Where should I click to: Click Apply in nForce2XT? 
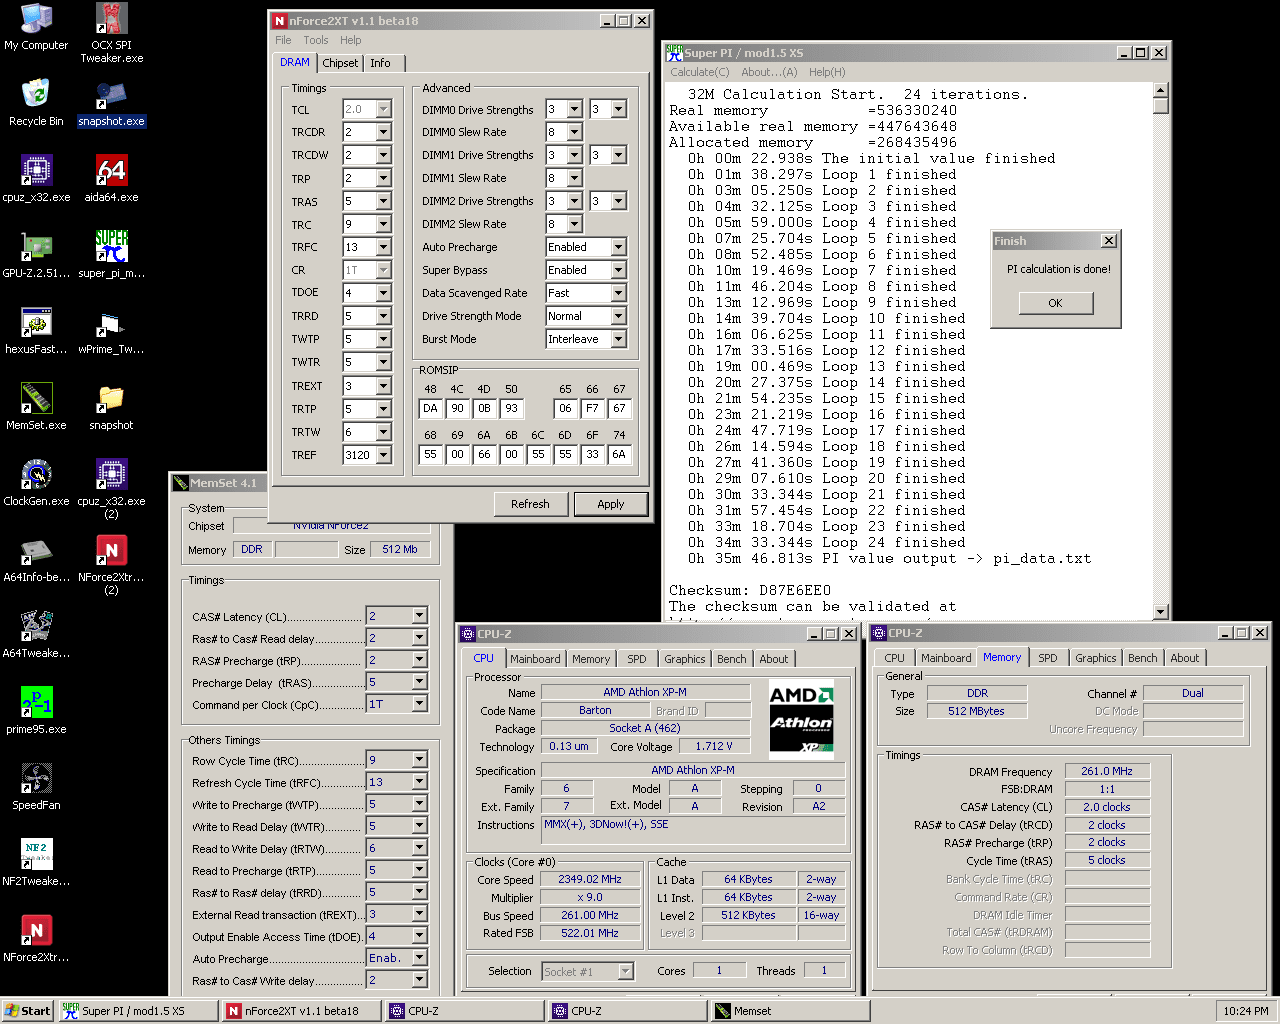[x=611, y=504]
